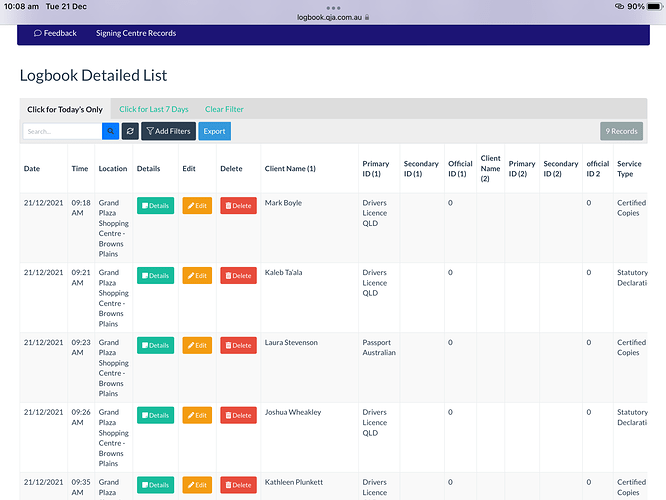The width and height of the screenshot is (666, 500).
Task: Delete the Kathleen Plunkett record
Action: (238, 485)
